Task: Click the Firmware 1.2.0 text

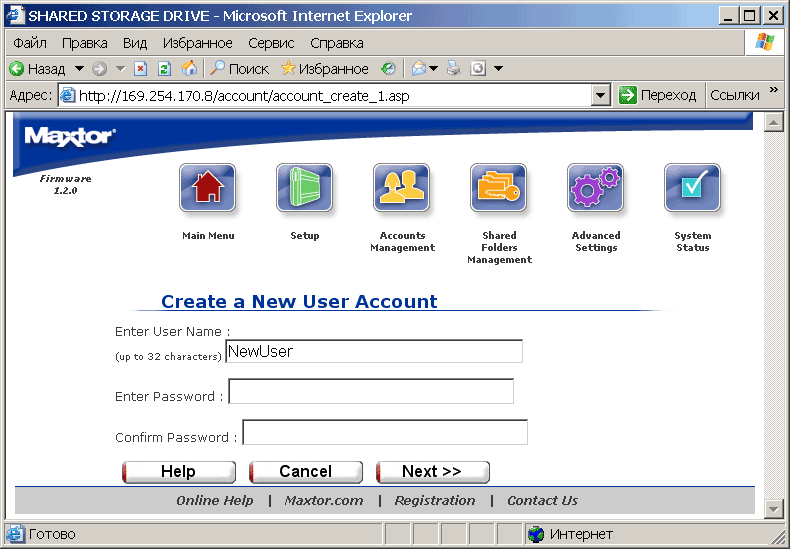Action: tap(65, 184)
